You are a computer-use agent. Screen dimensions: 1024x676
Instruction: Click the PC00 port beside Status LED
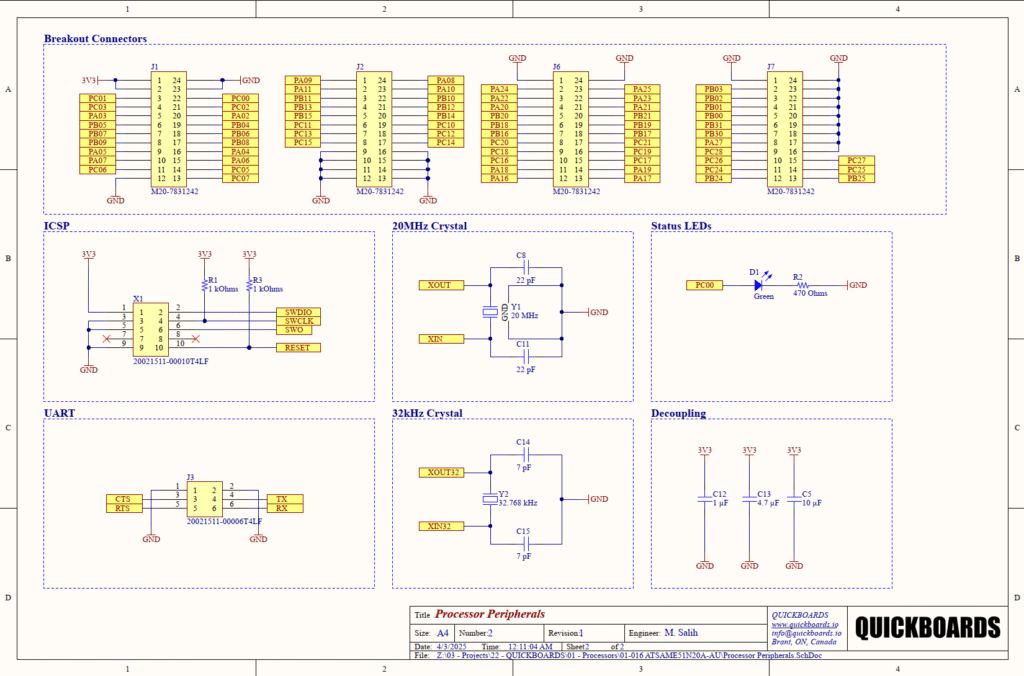click(706, 285)
